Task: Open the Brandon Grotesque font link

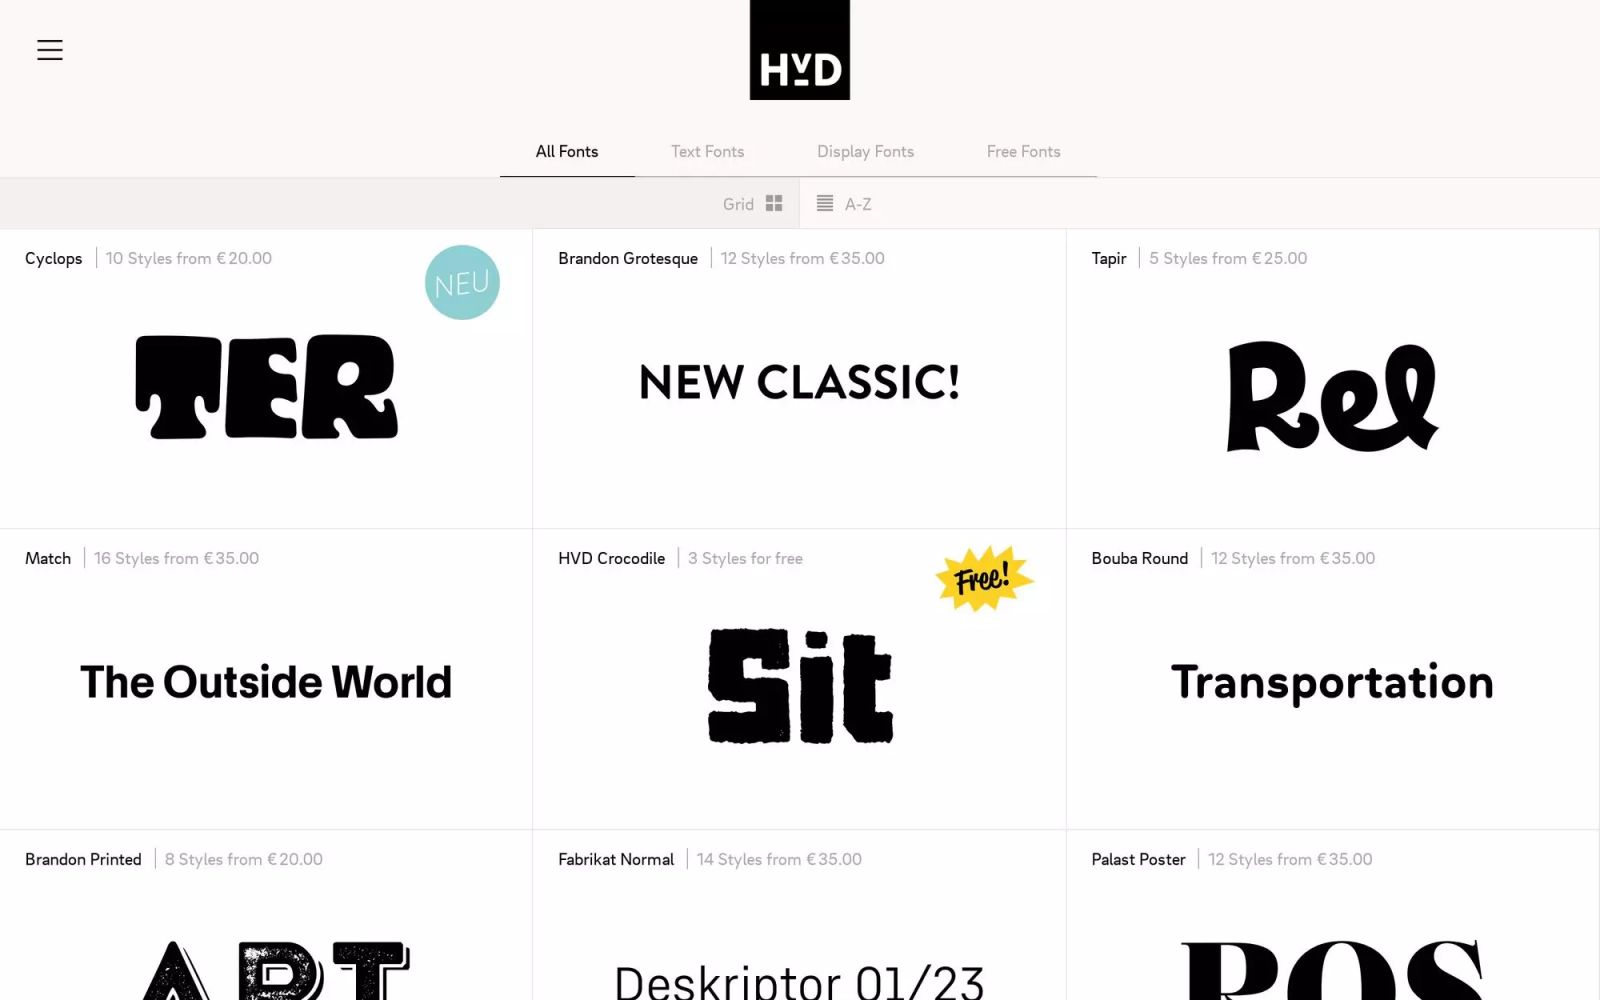Action: click(628, 259)
